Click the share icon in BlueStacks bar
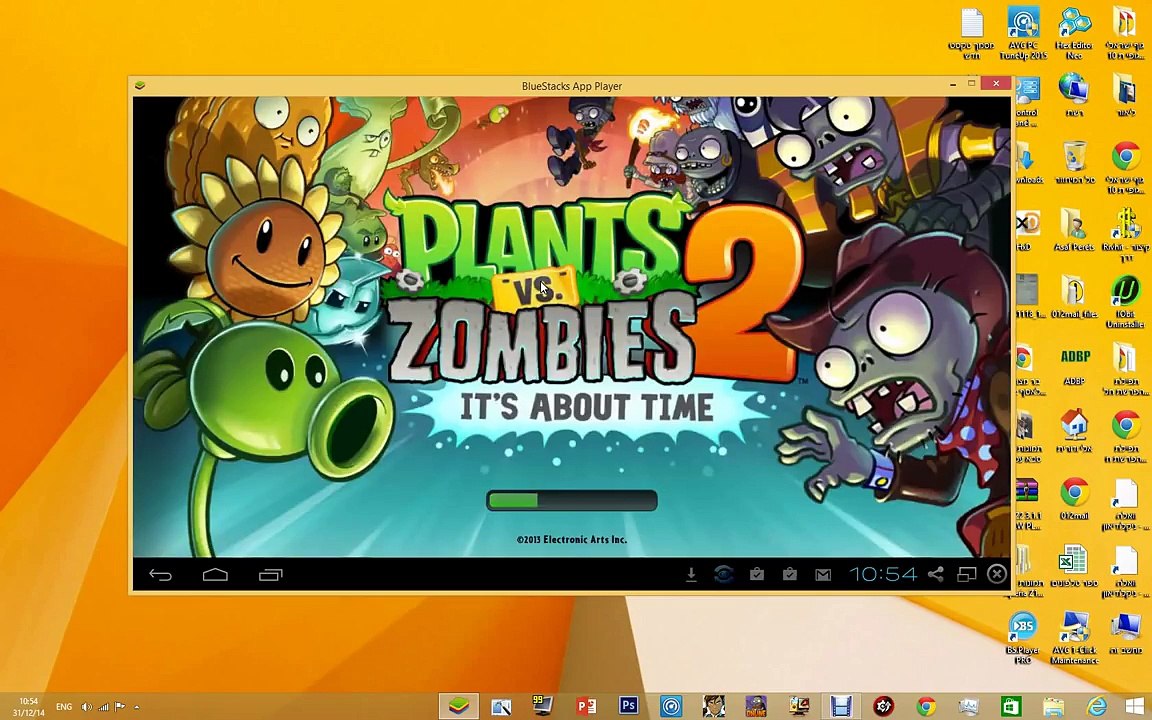The height and width of the screenshot is (720, 1152). tap(935, 574)
